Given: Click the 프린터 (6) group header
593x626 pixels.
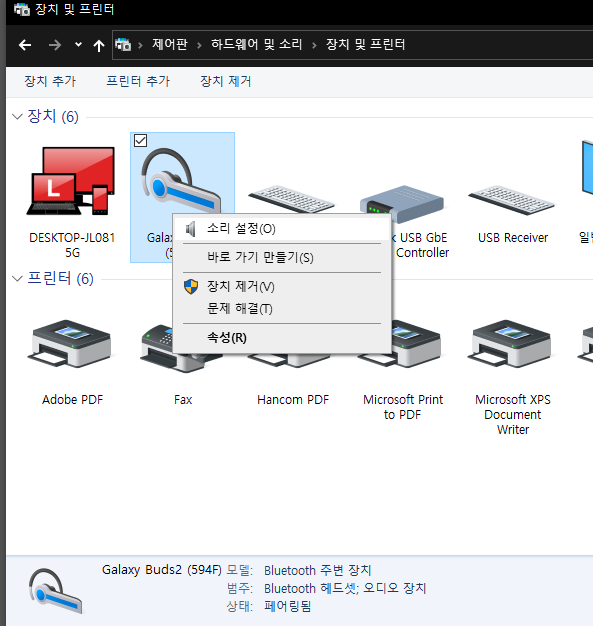Looking at the screenshot, I should tap(60, 278).
